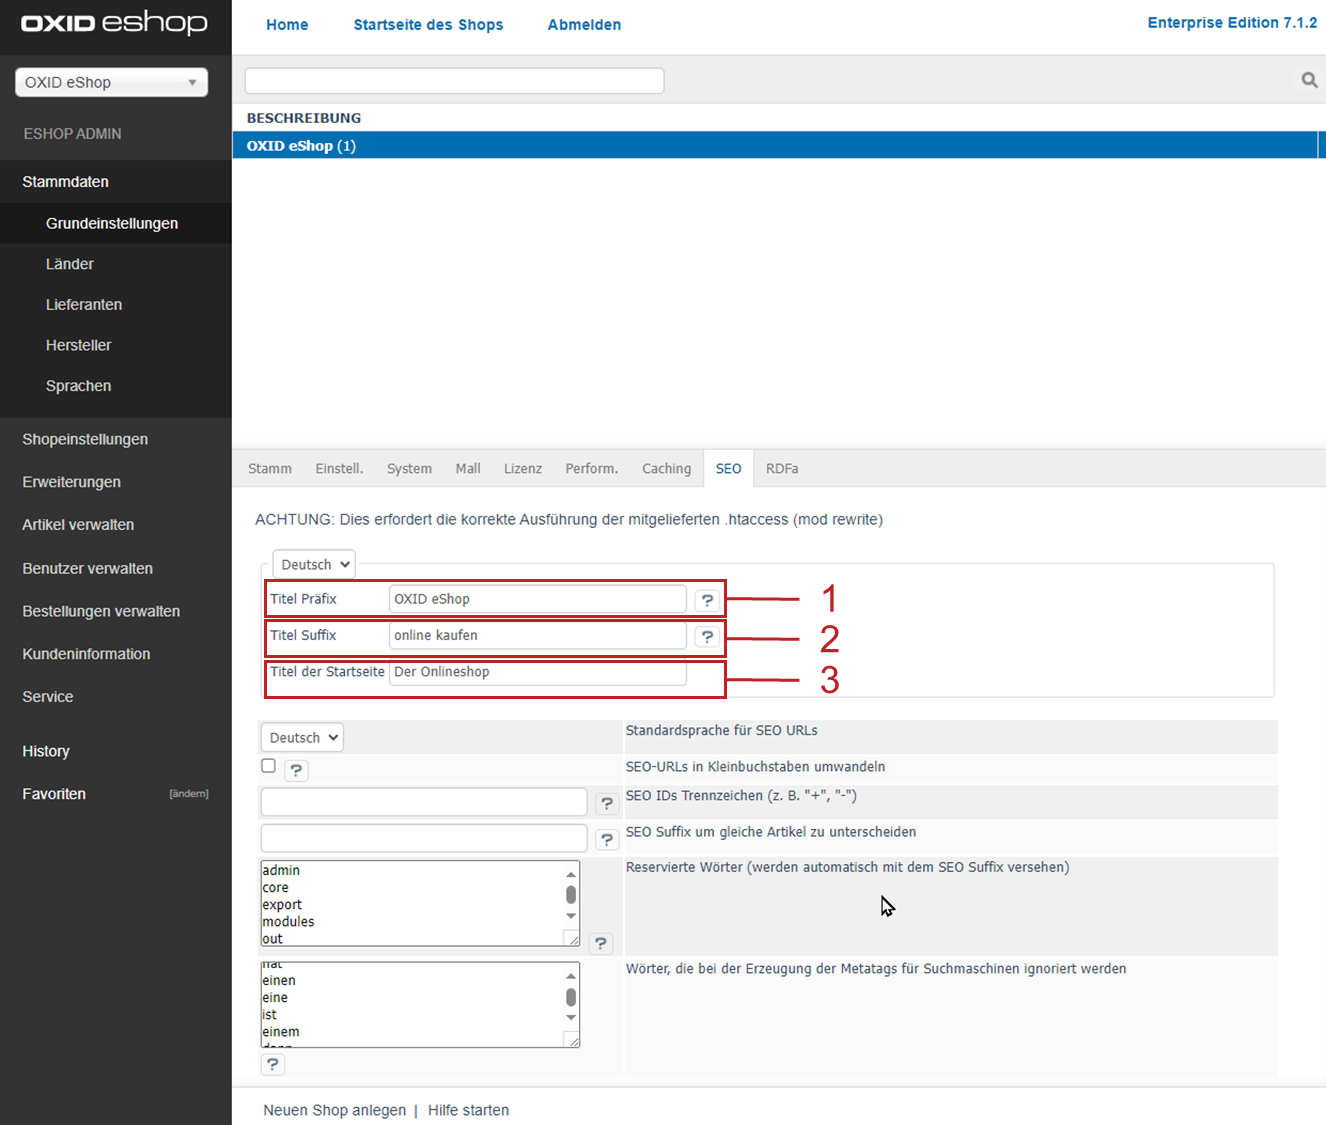Focus the Titel der Startseite input
This screenshot has height=1125, width=1326.
tap(538, 672)
